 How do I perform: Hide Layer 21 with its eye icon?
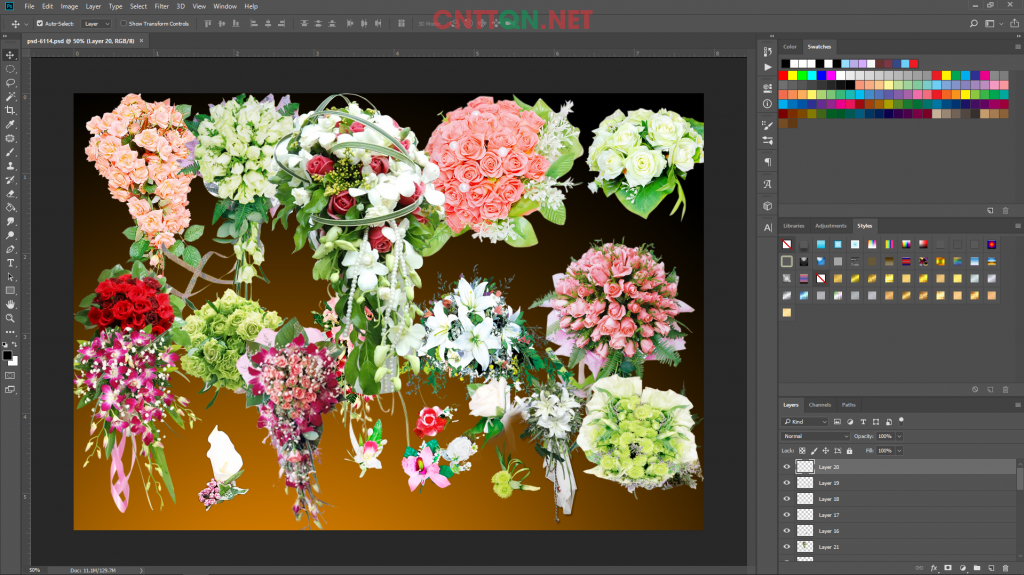pos(787,546)
